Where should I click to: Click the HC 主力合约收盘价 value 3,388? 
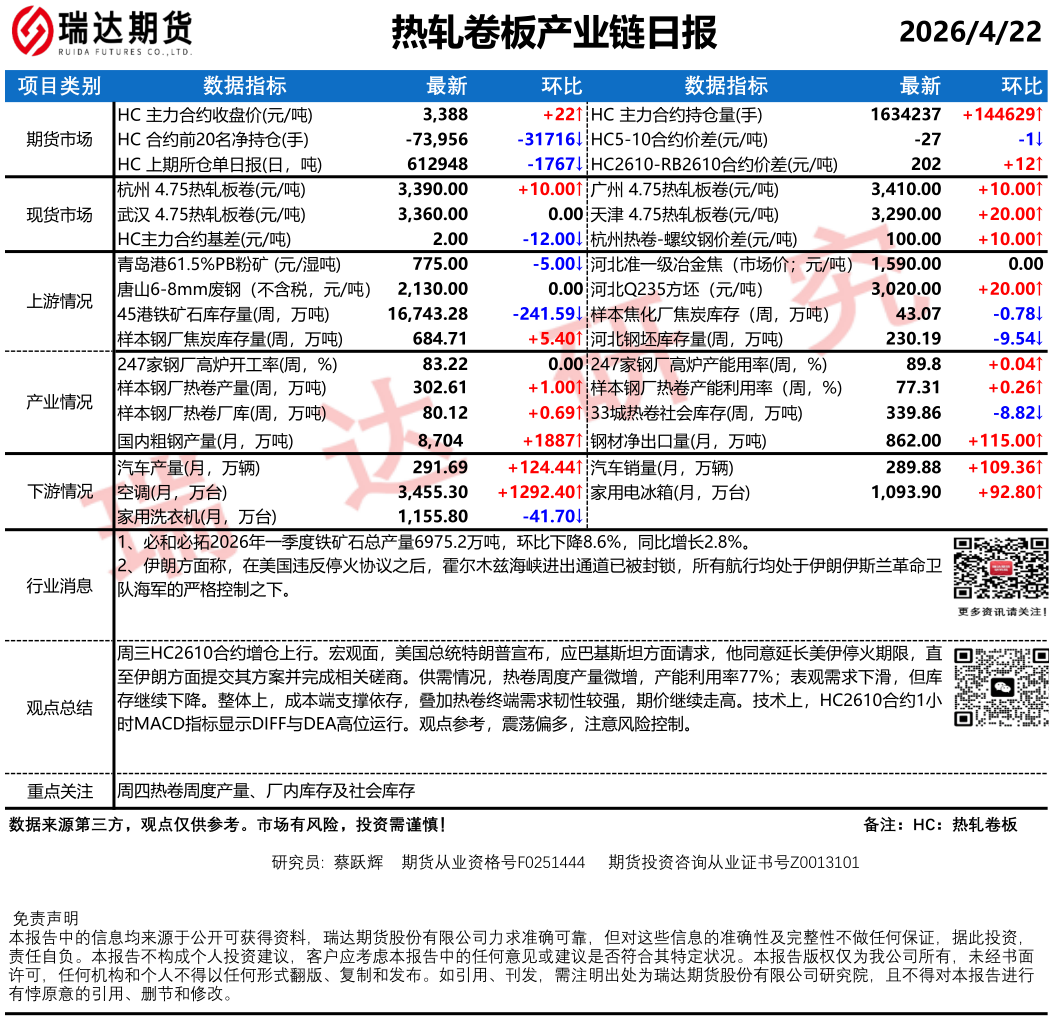pos(445,115)
